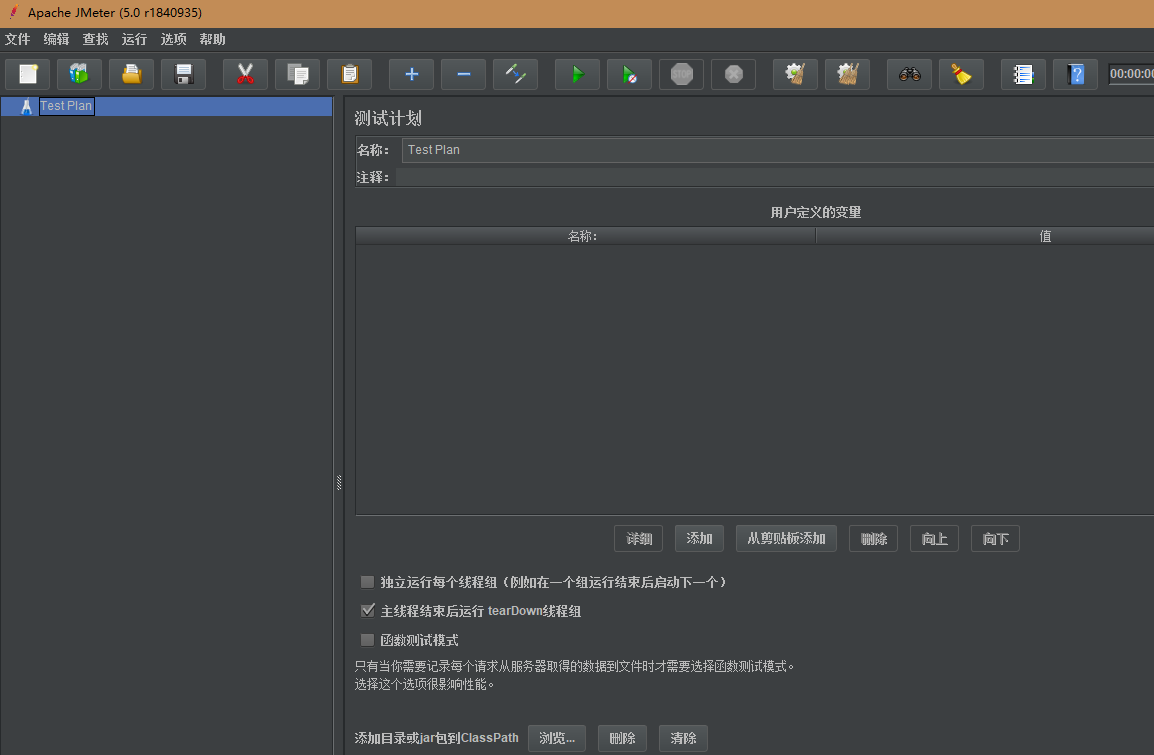
Task: Save the test plan with floppy icon
Action: coord(183,74)
